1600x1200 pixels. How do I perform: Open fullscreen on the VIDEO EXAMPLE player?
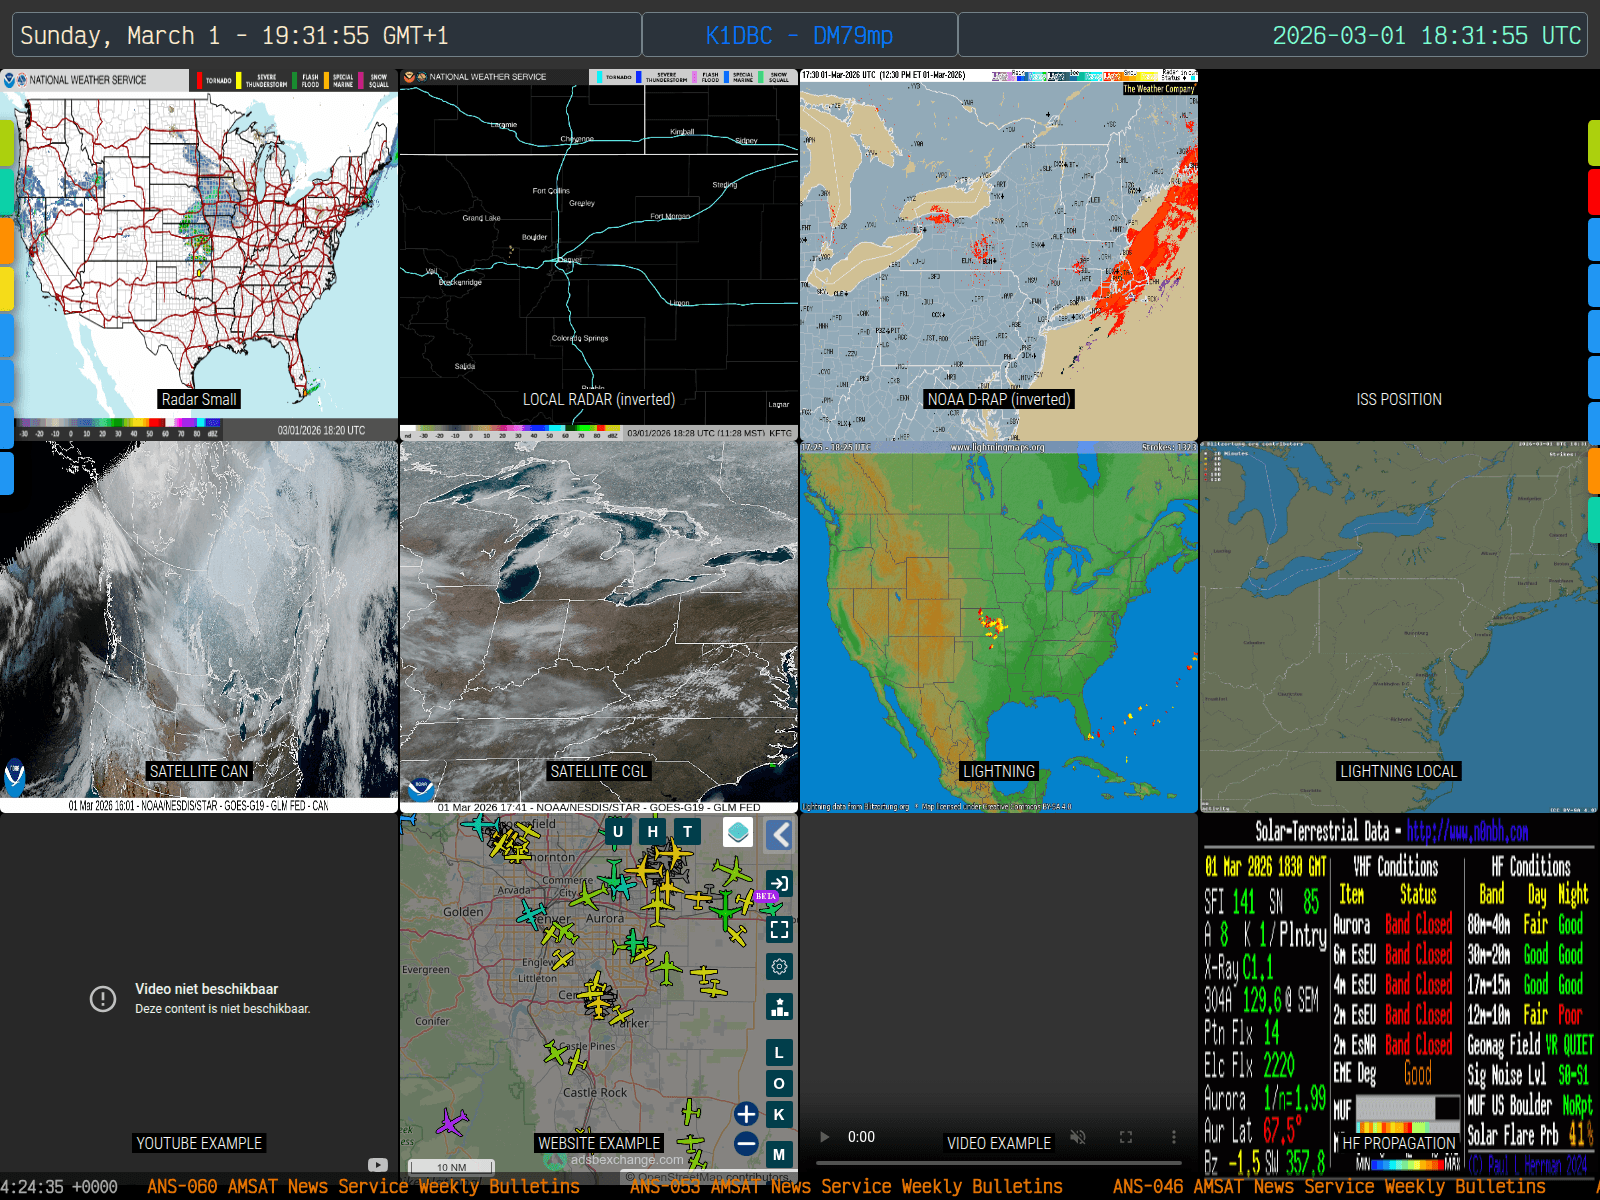pos(1126,1137)
